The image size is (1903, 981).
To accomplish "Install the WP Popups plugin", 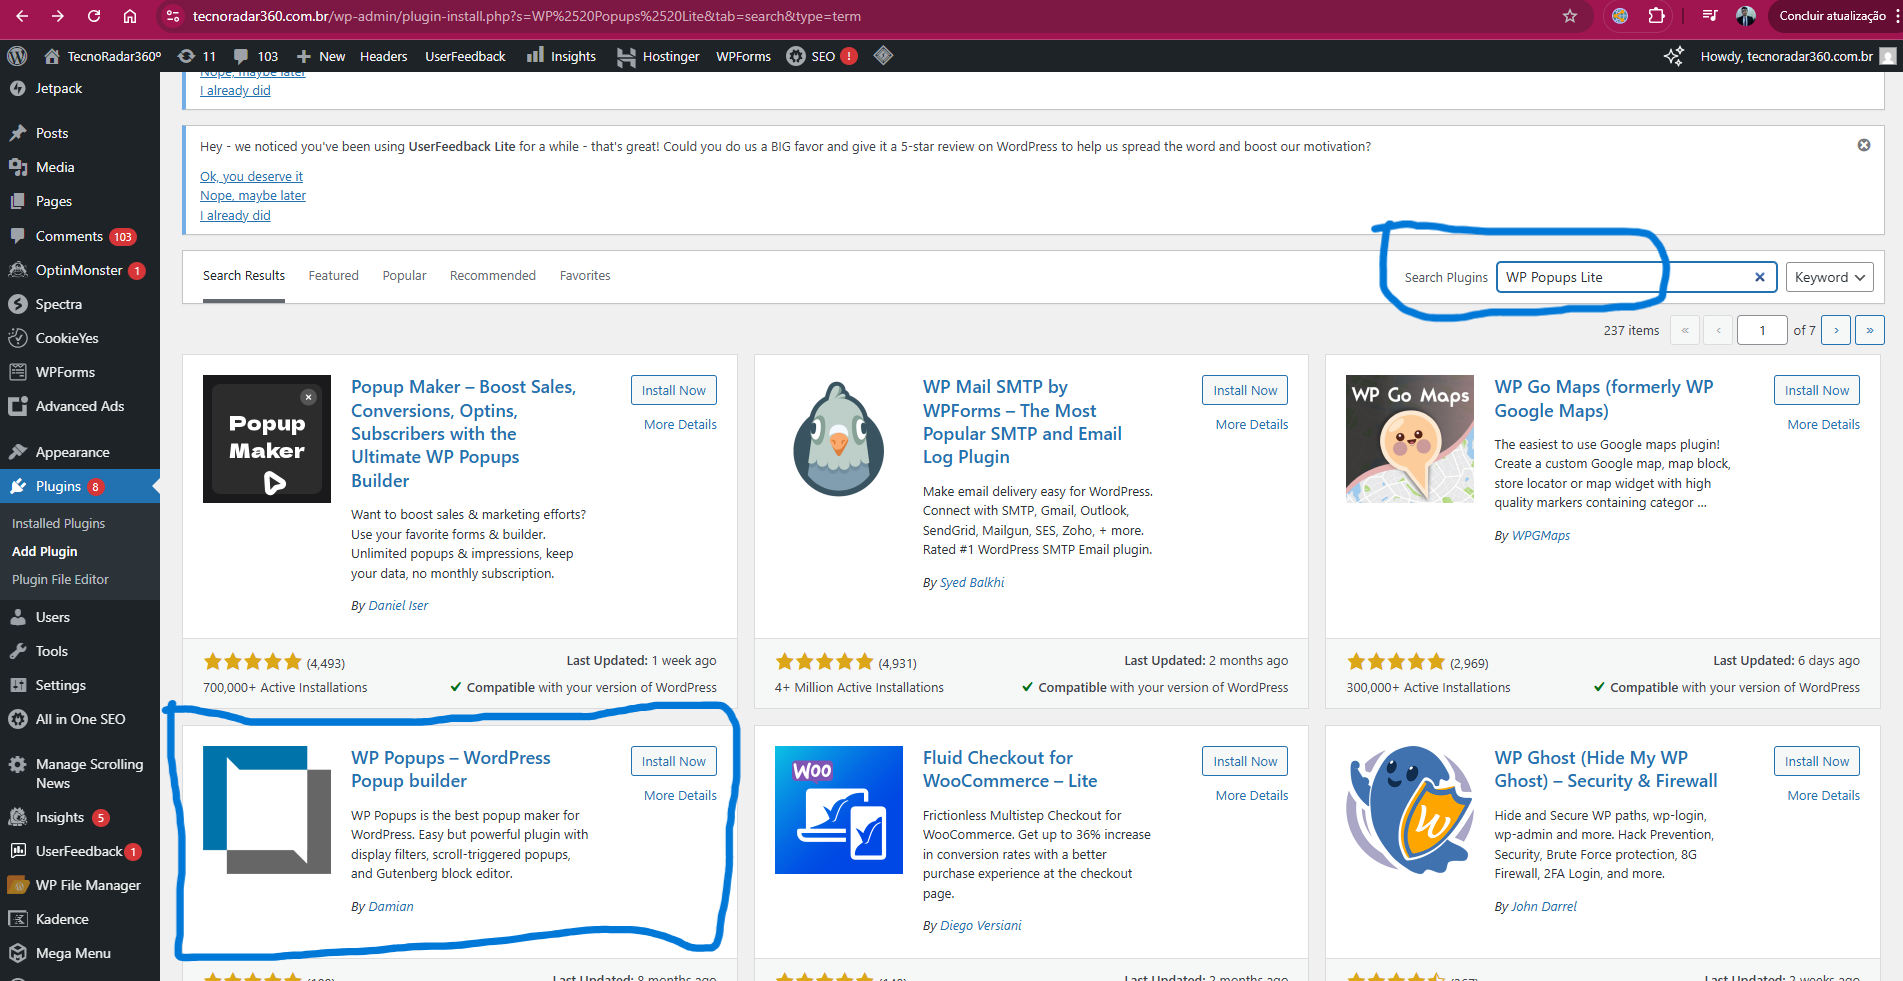I will click(x=673, y=761).
